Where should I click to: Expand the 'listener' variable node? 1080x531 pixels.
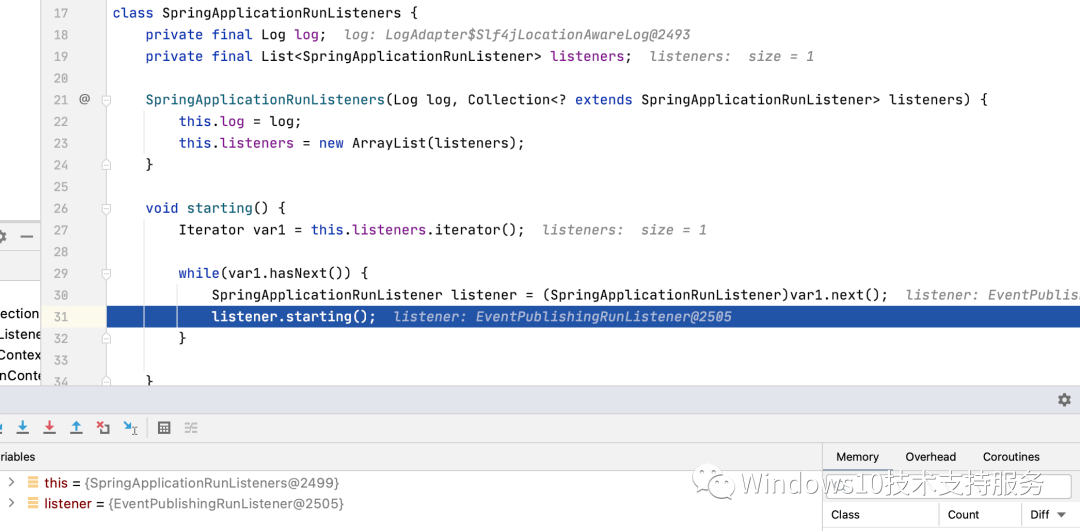pyautogui.click(x=11, y=503)
